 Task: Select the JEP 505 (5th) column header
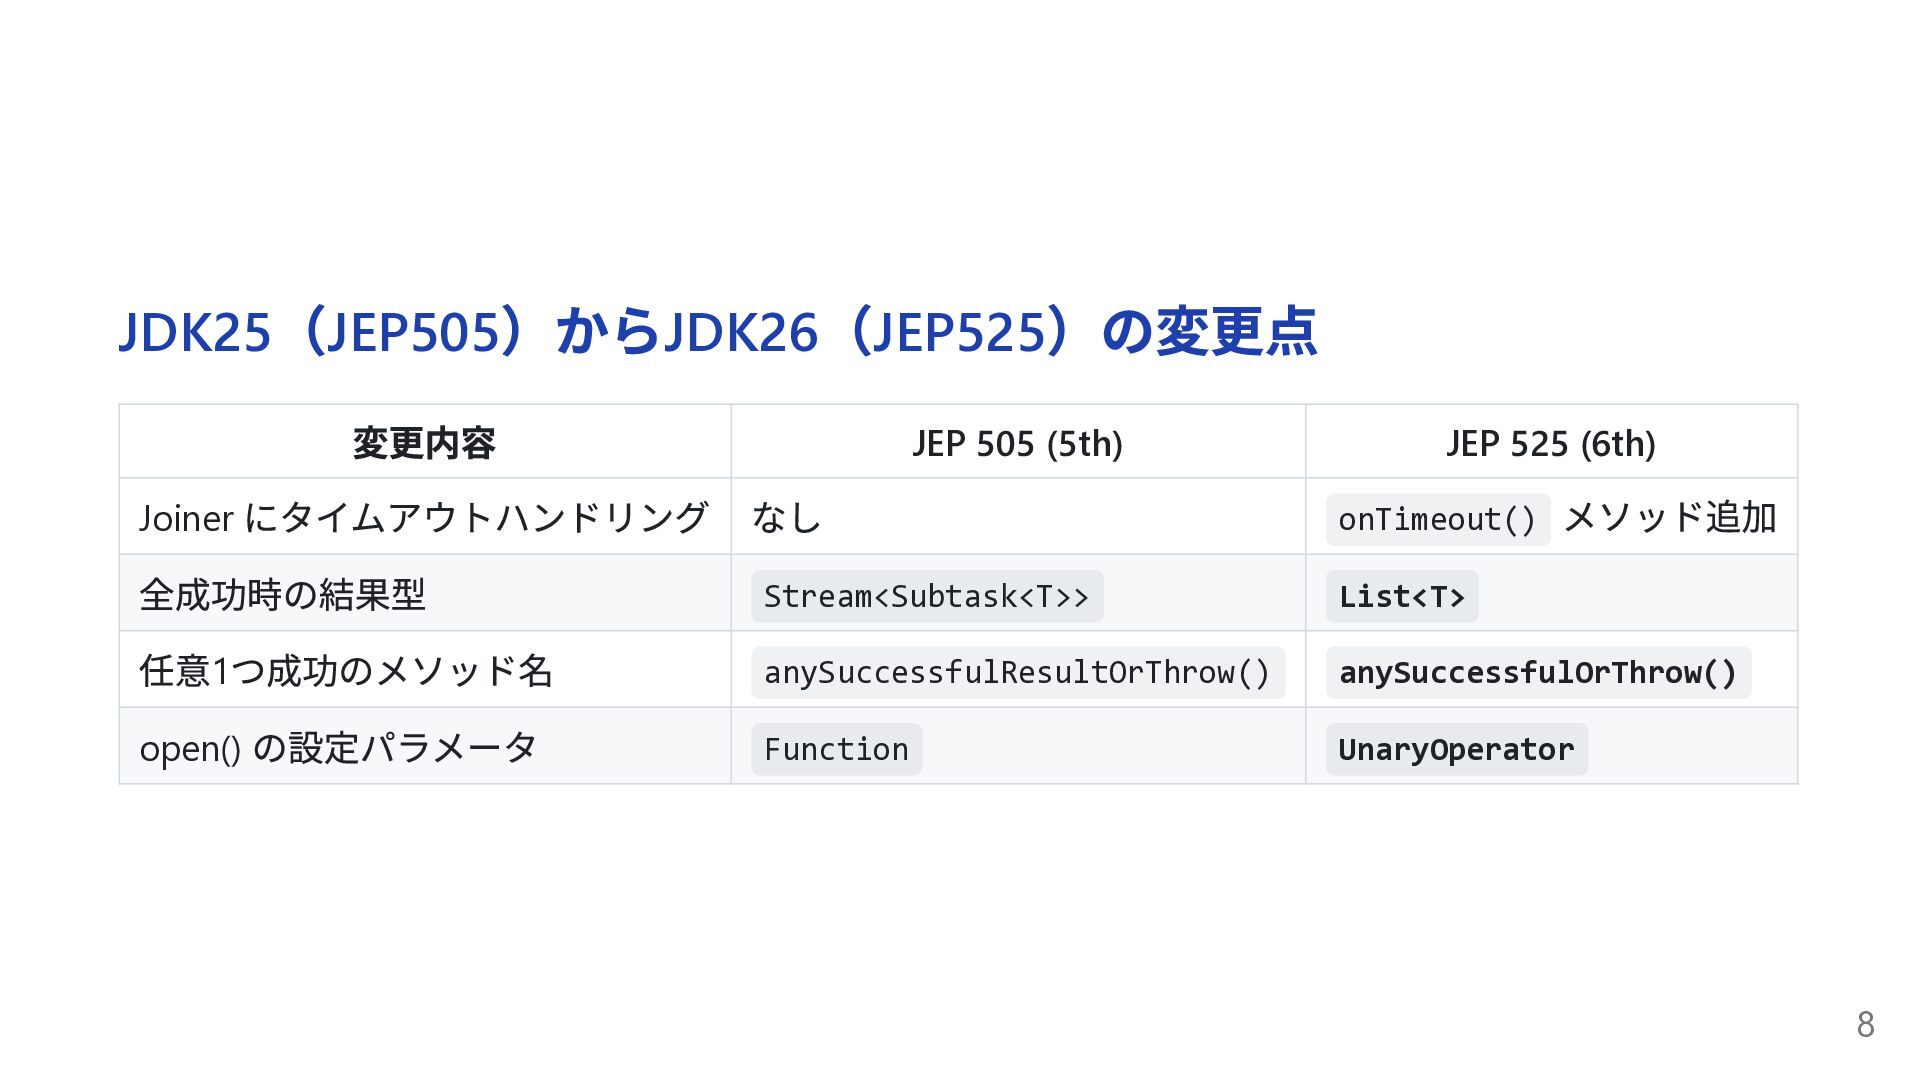pos(1017,443)
